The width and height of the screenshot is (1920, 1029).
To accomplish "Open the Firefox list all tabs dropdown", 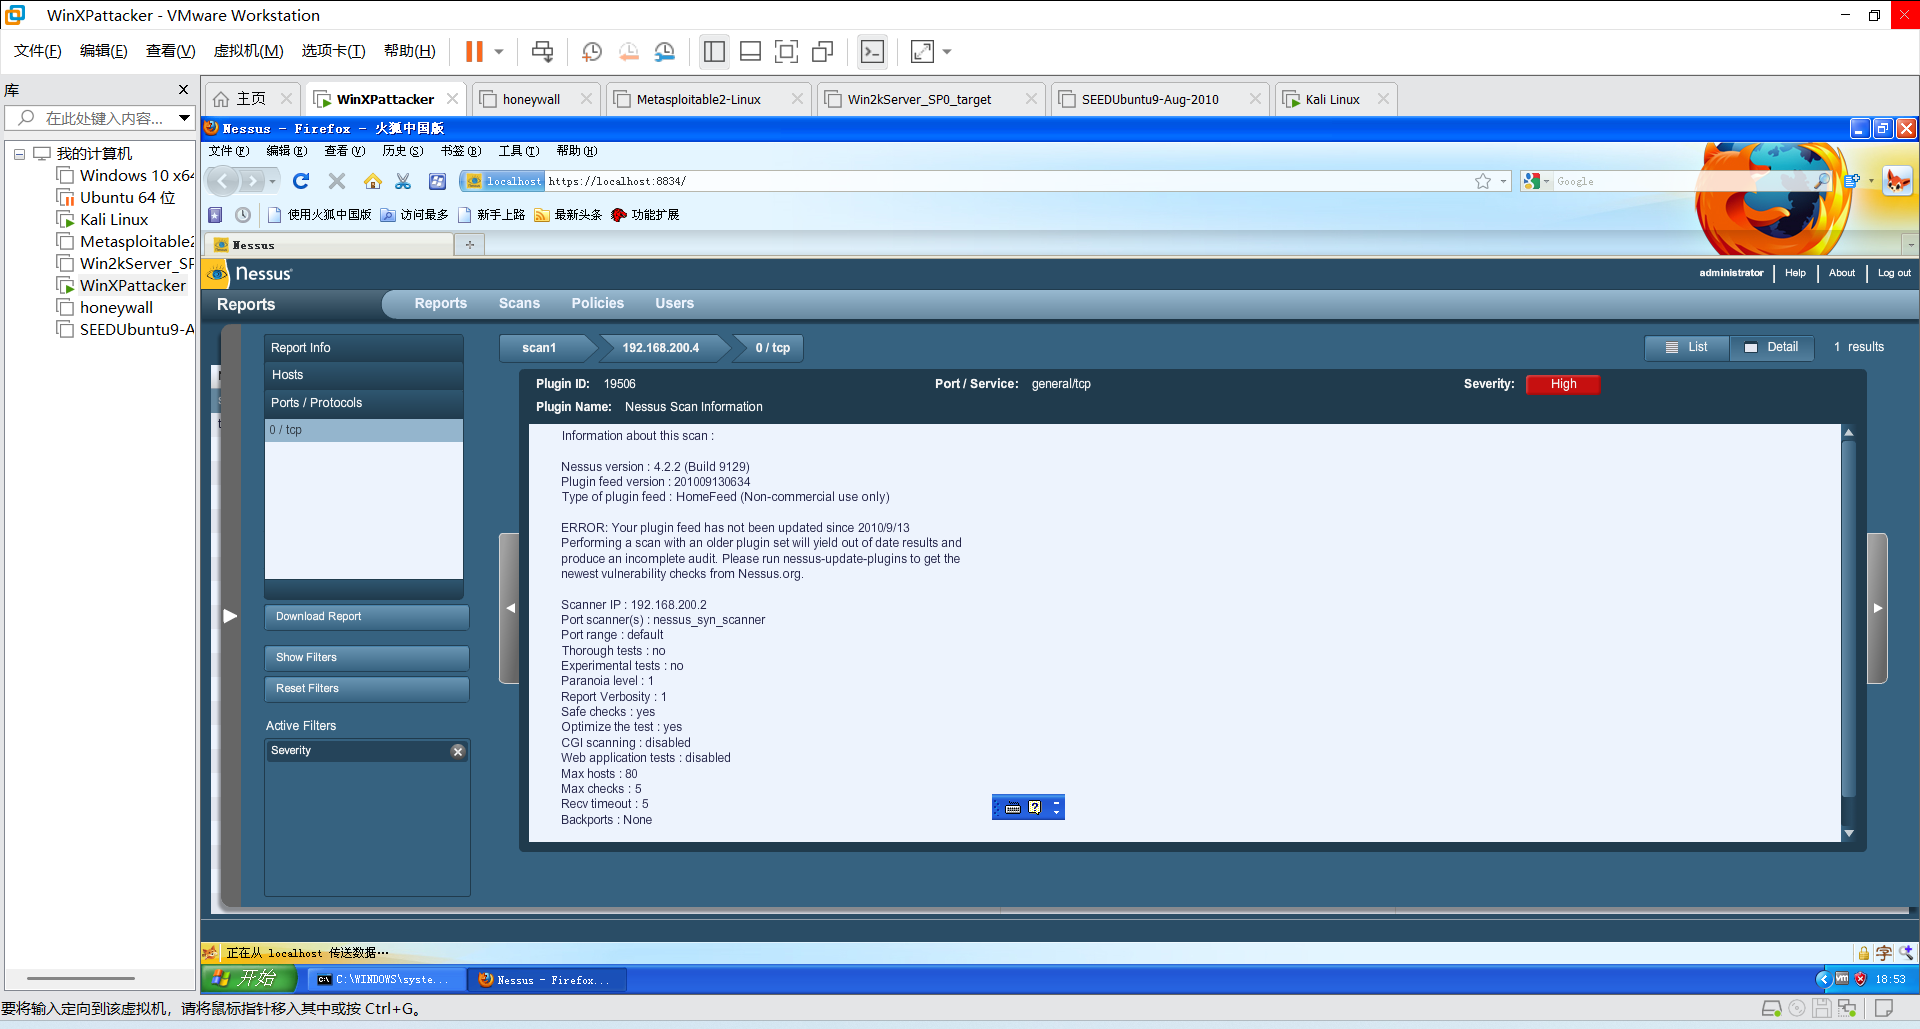I will point(1910,244).
